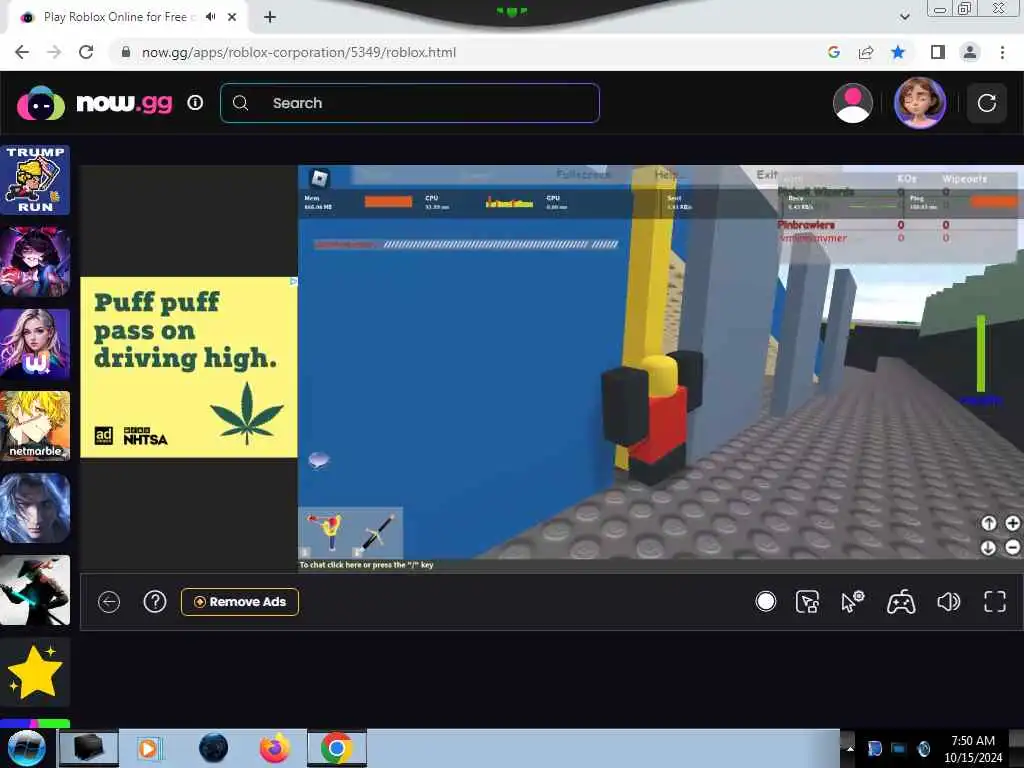Viewport: 1024px width, 768px height.
Task: Click the now.gg logo
Action: [95, 103]
